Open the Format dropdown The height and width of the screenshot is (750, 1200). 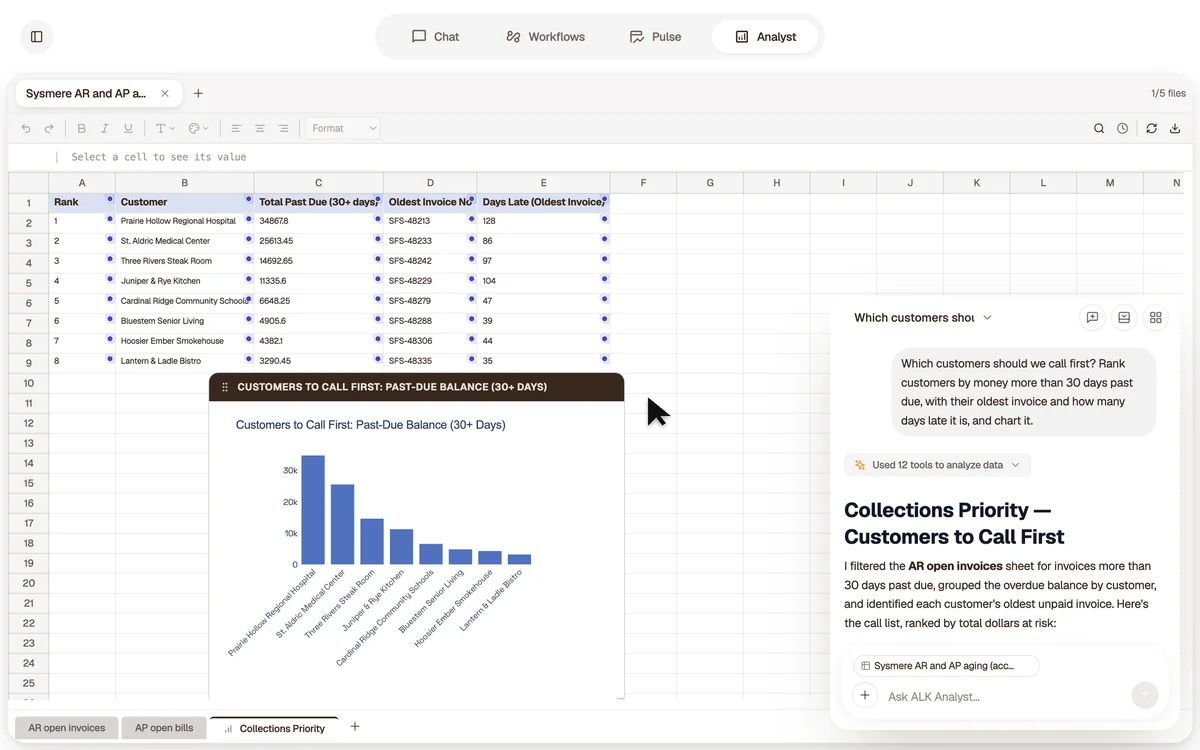[343, 128]
